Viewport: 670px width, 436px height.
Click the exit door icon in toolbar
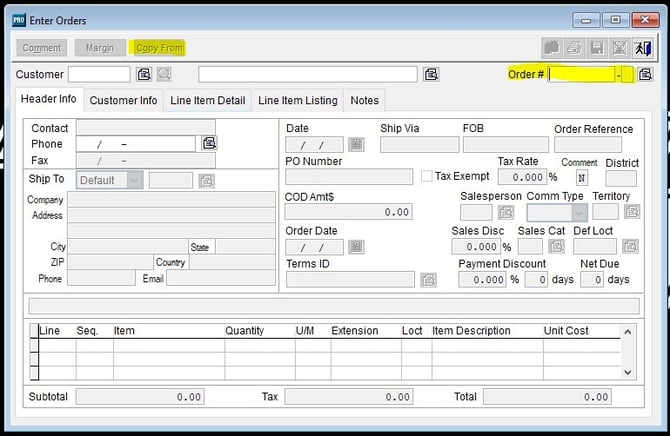[x=642, y=47]
